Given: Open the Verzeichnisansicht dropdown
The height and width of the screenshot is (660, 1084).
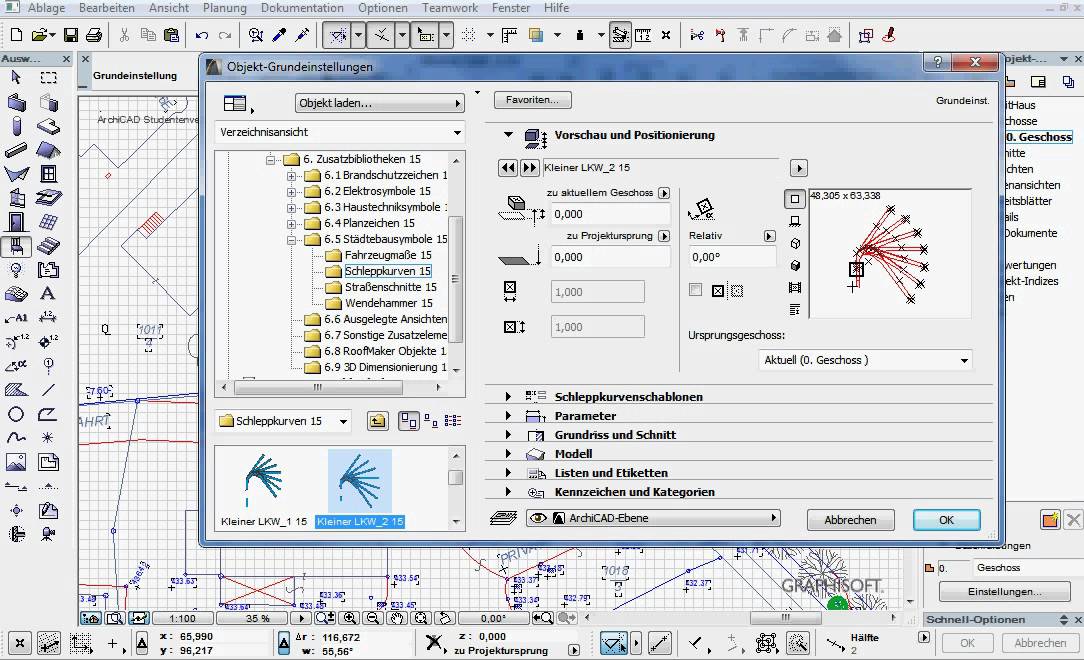Looking at the screenshot, I should click(339, 132).
